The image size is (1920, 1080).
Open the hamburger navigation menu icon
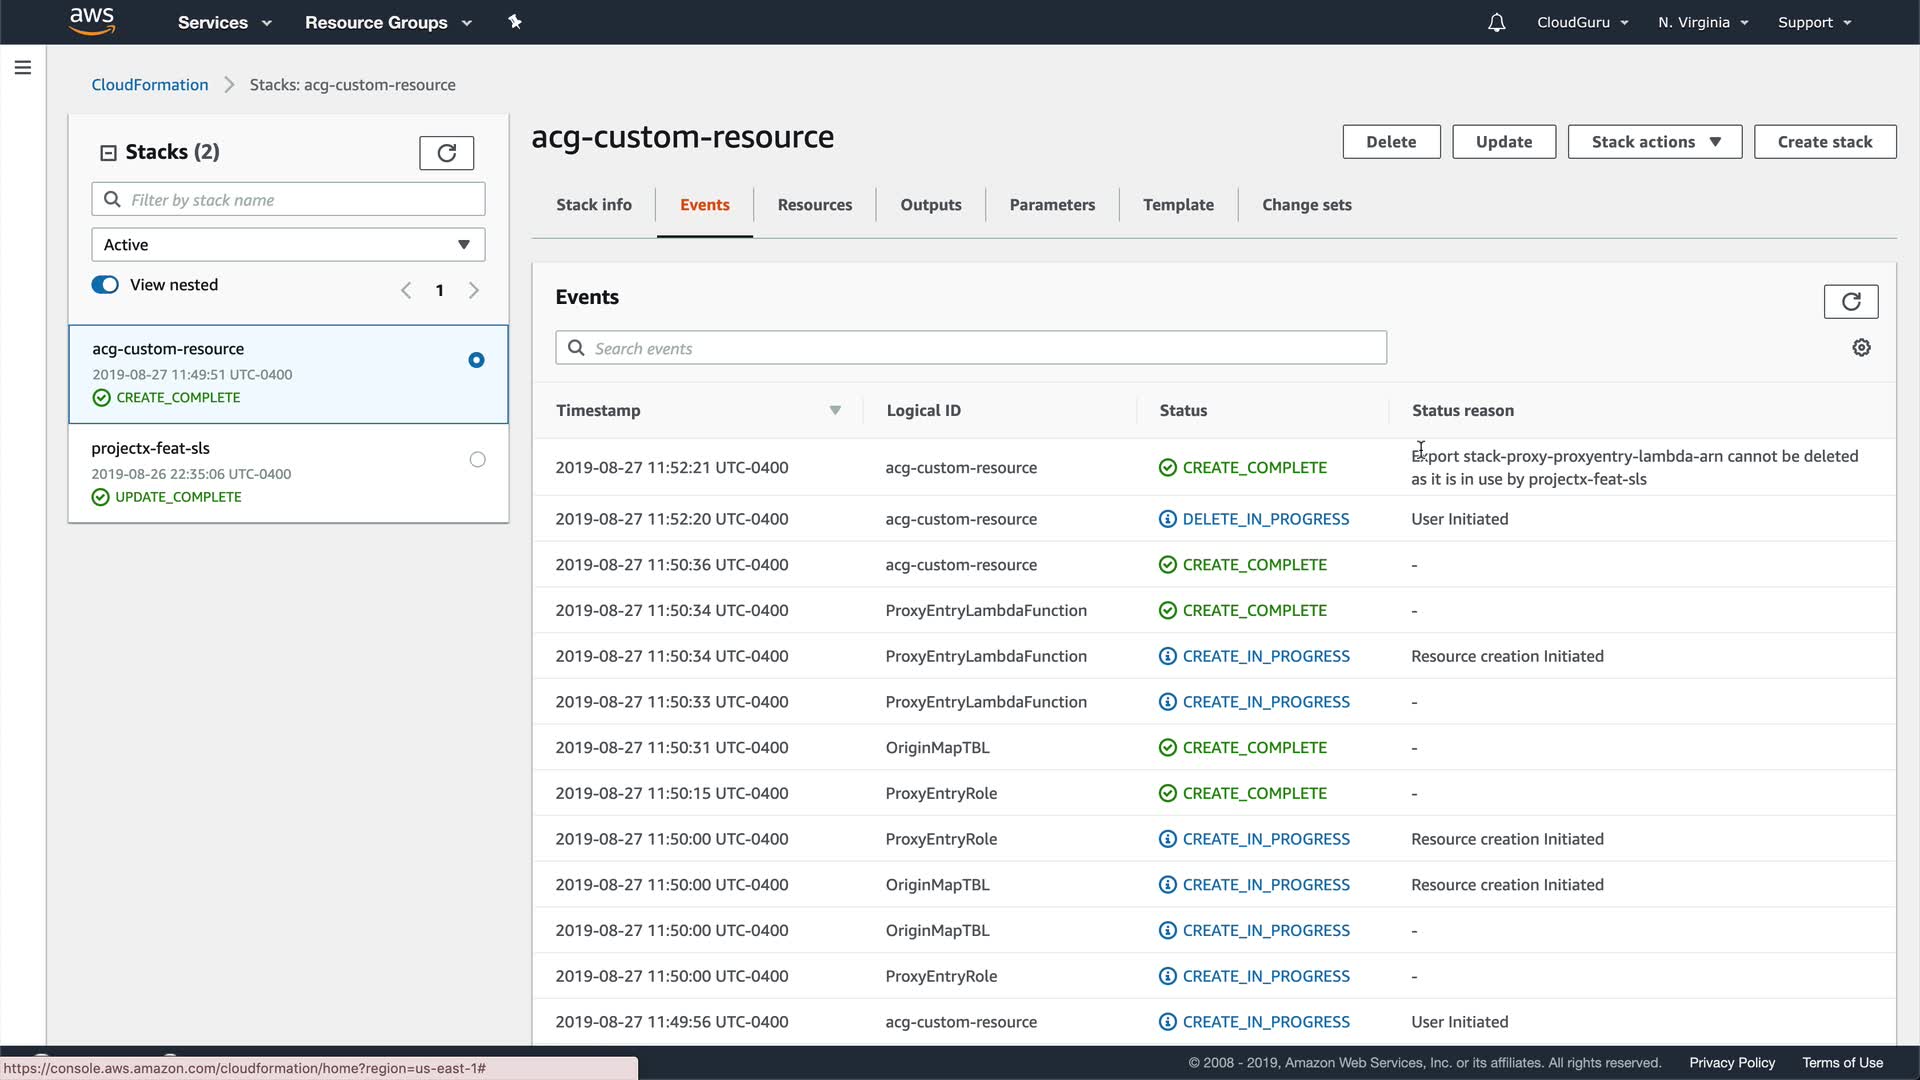(x=23, y=68)
